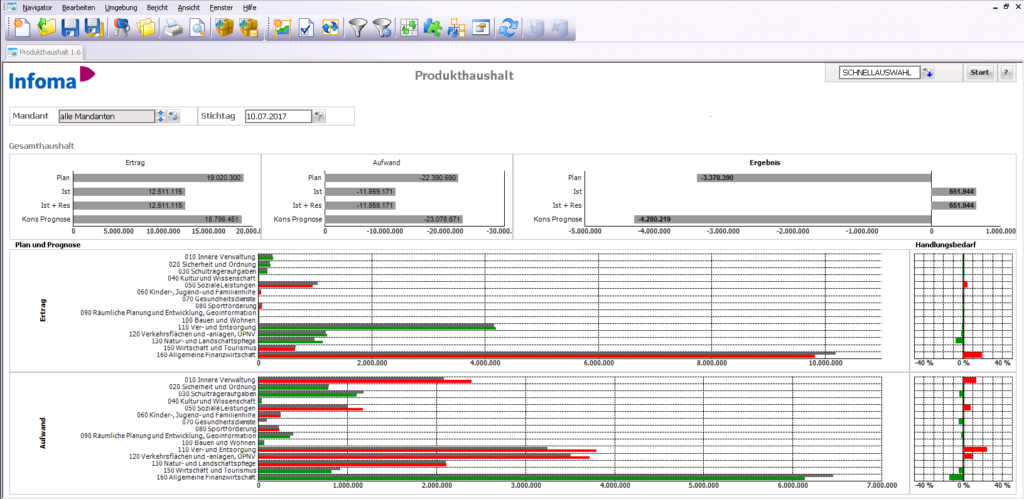The width and height of the screenshot is (1024, 499).
Task: Click into the Stichtag date field
Action: pos(277,117)
